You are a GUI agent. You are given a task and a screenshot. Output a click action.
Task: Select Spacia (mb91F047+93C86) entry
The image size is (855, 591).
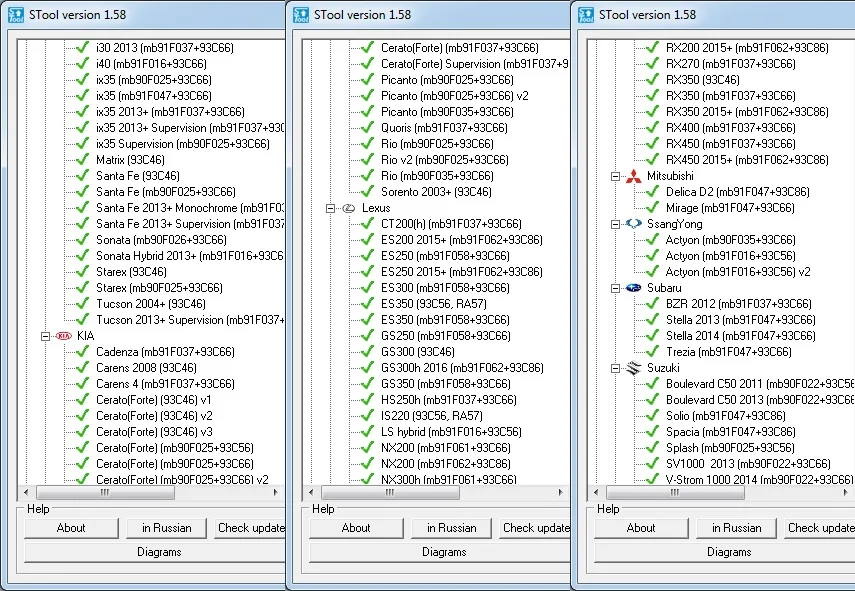[731, 432]
